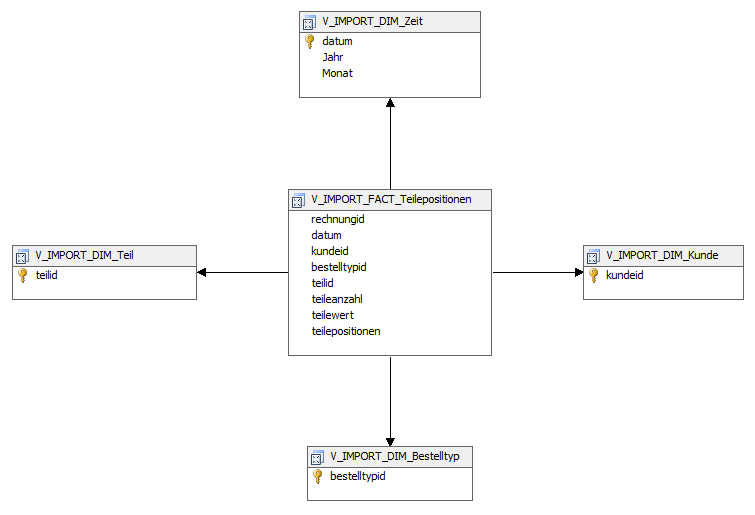Viewport: 755px width, 515px height.
Task: Select the rechnungid column in fact table
Action: 336,219
